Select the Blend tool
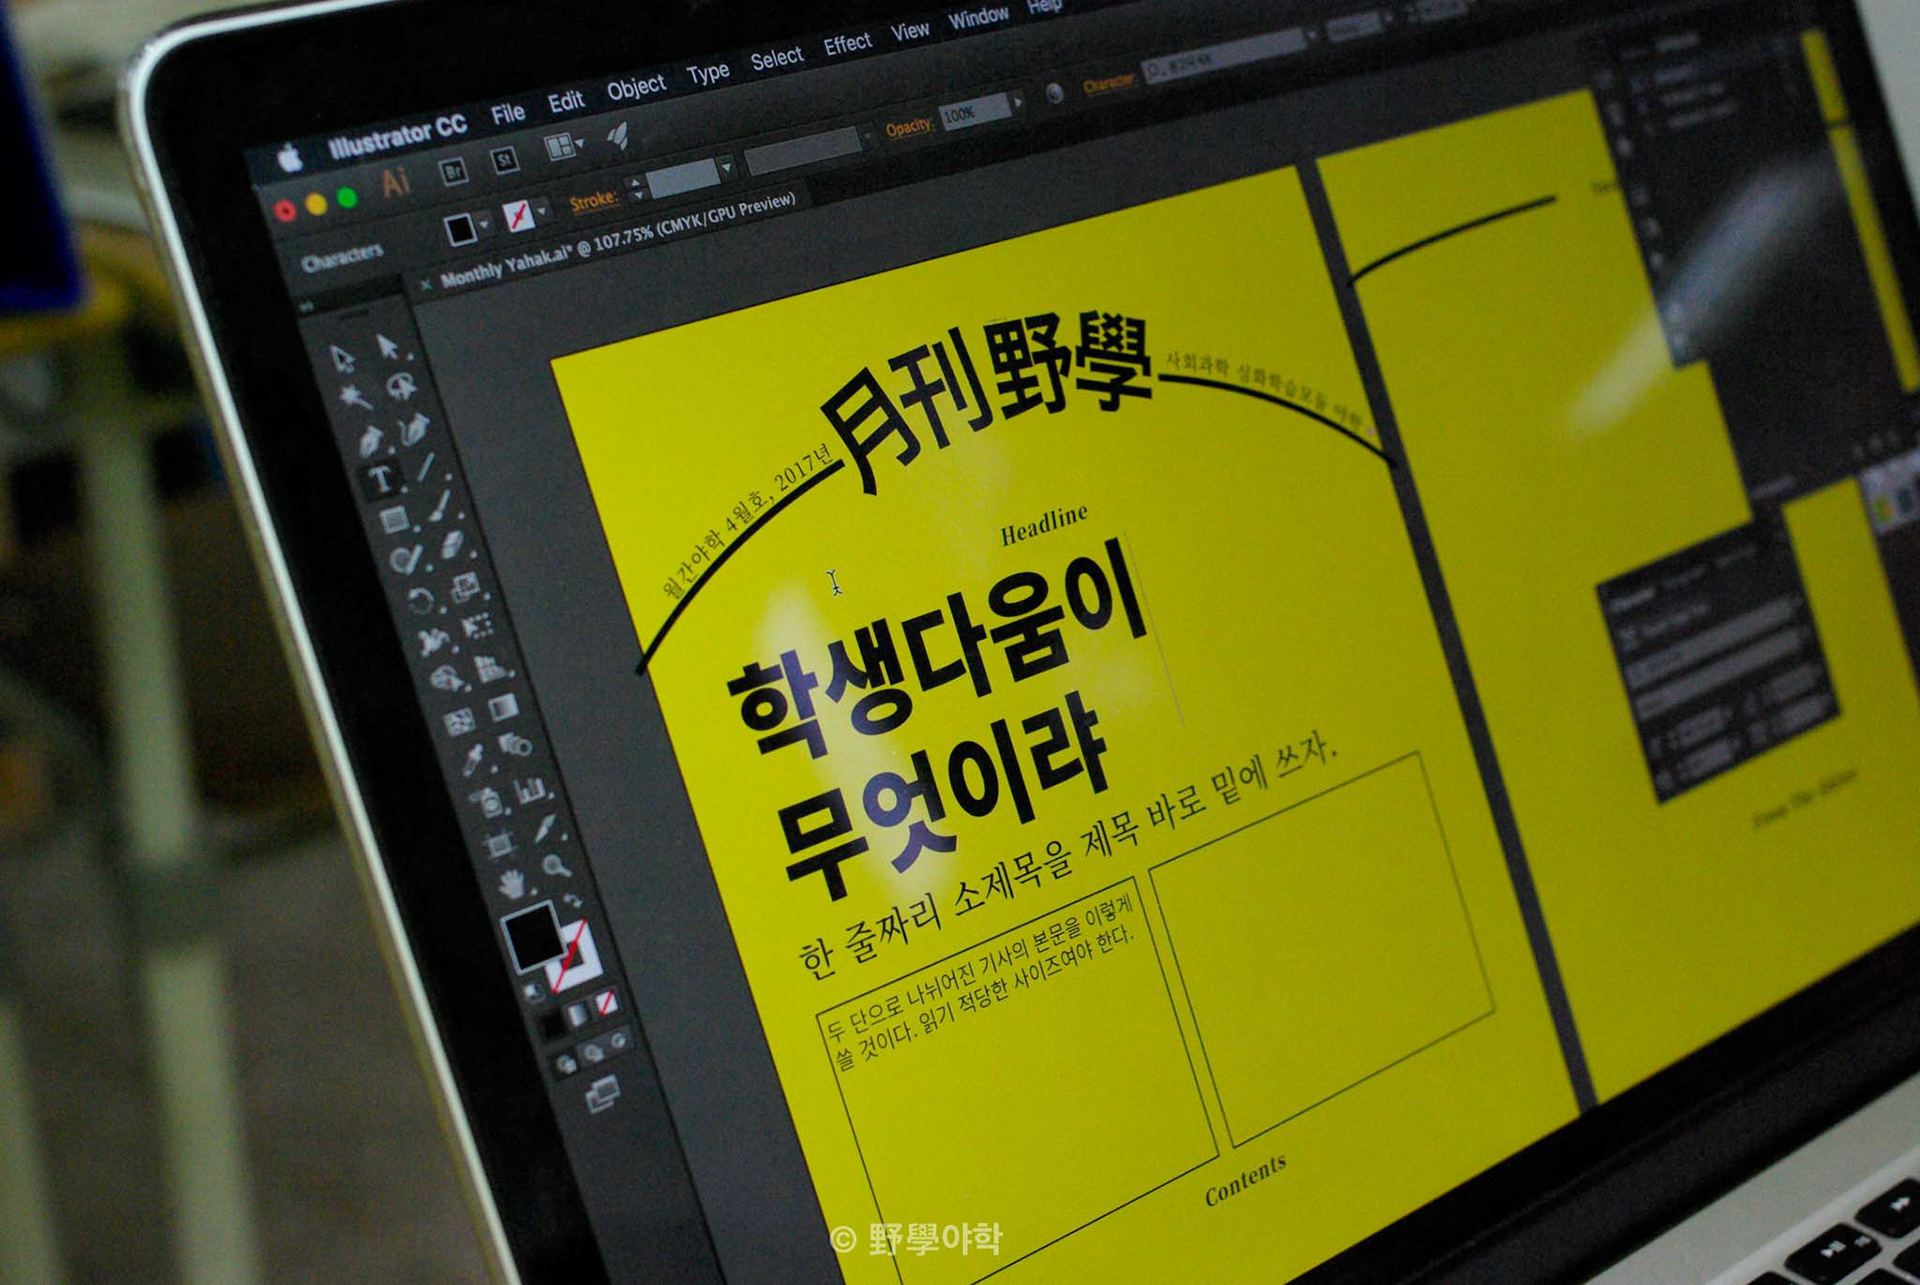The image size is (1920, 1285). click(x=516, y=746)
